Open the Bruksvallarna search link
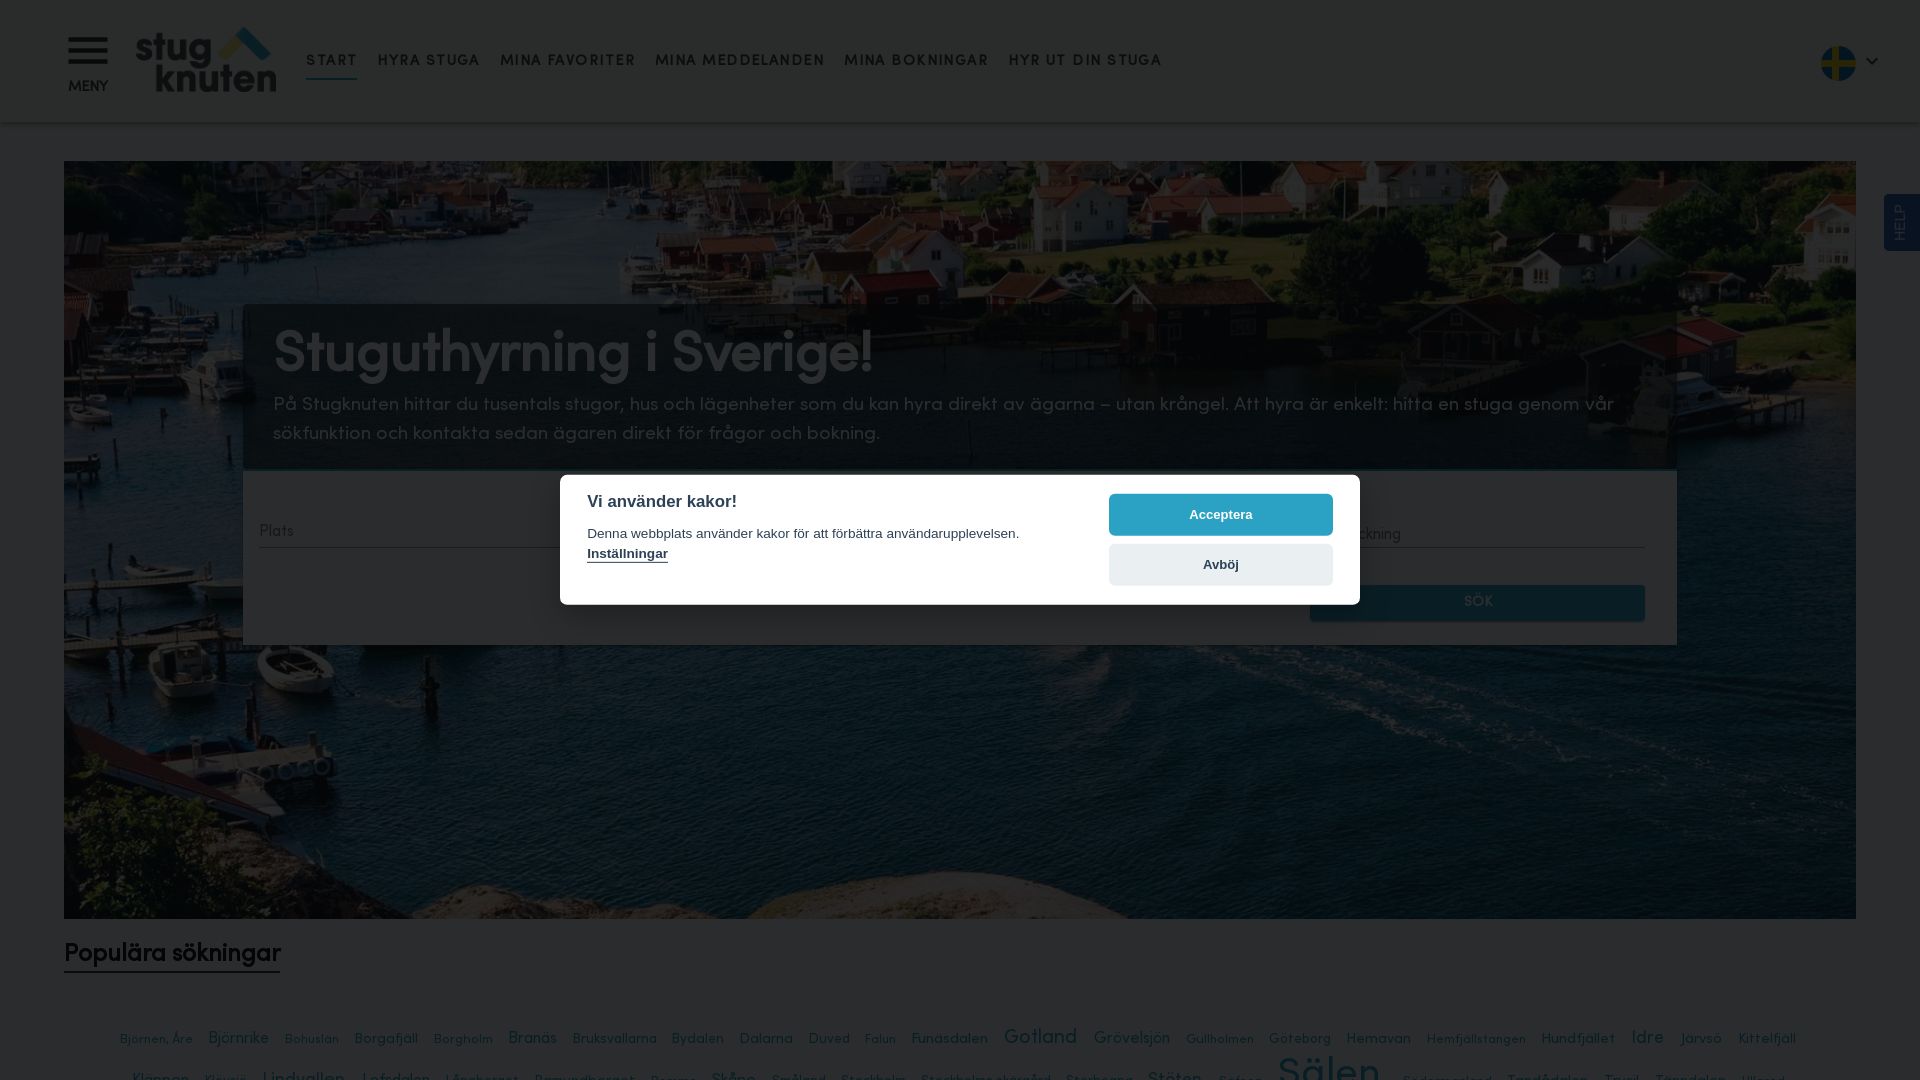Image resolution: width=1920 pixels, height=1080 pixels. 614,1039
